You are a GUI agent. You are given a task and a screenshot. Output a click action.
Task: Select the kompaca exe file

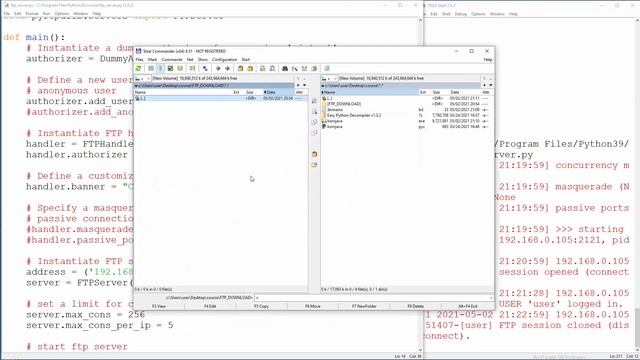click(407, 121)
